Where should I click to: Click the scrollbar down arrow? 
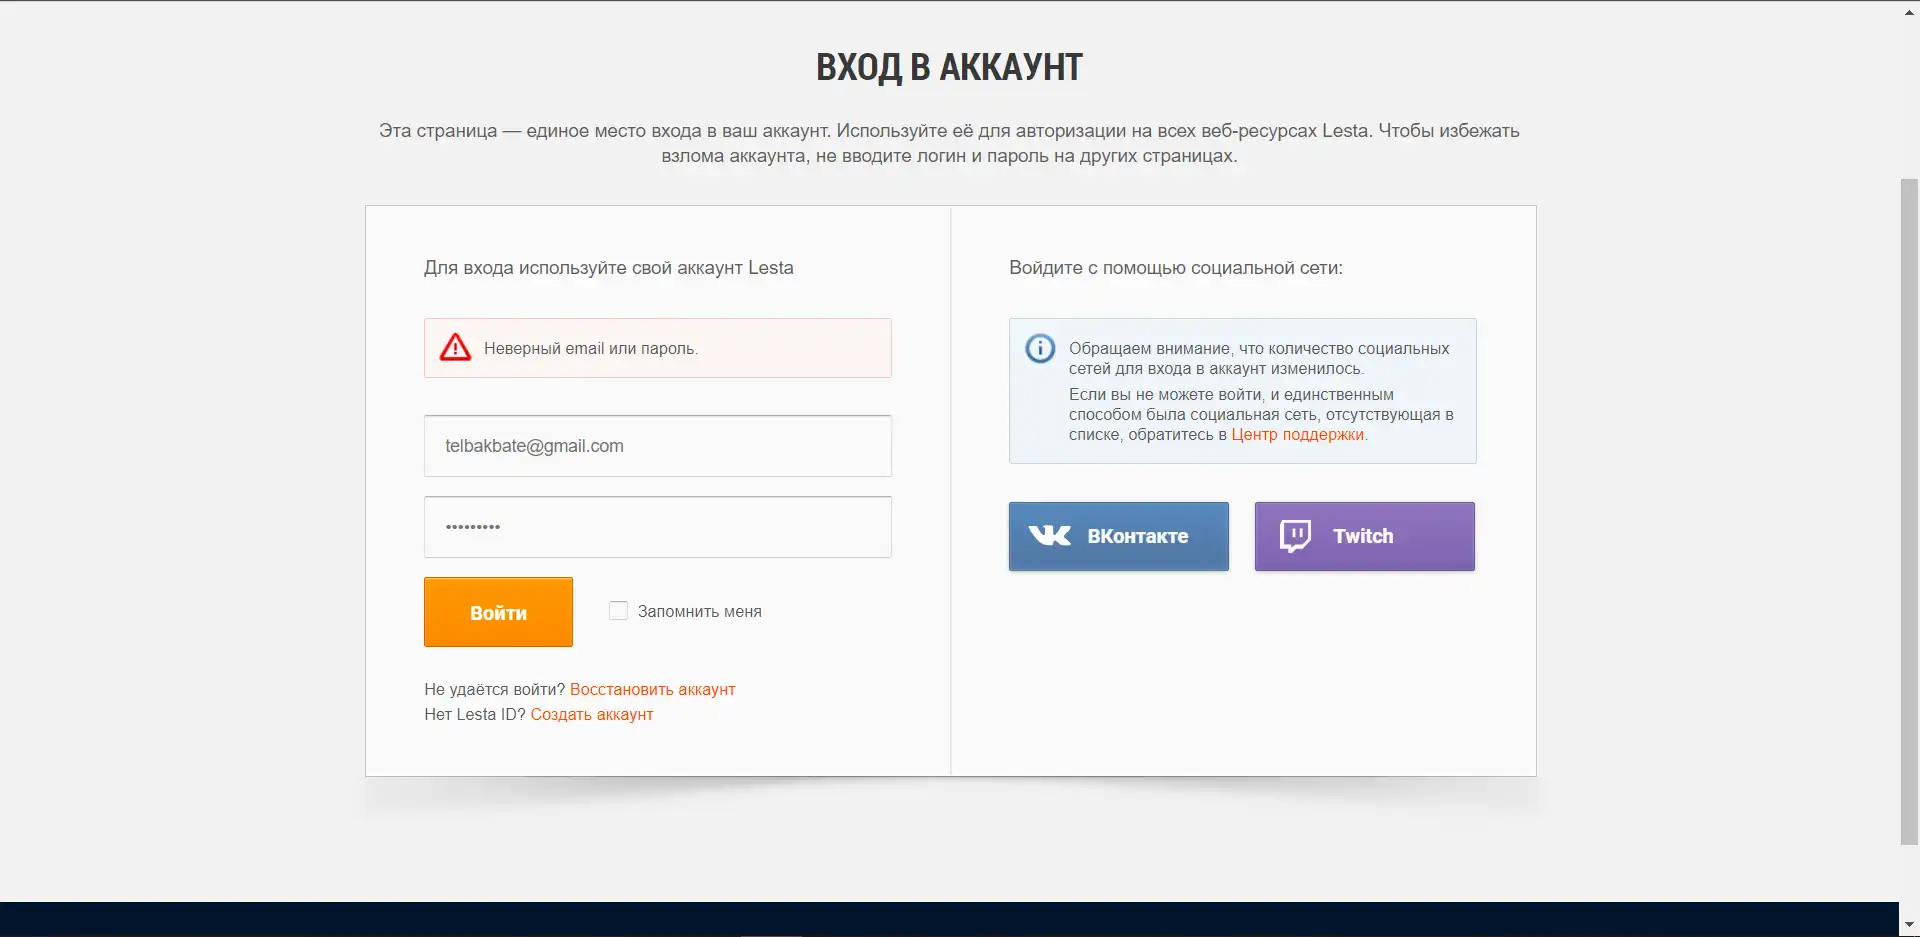coord(1909,925)
